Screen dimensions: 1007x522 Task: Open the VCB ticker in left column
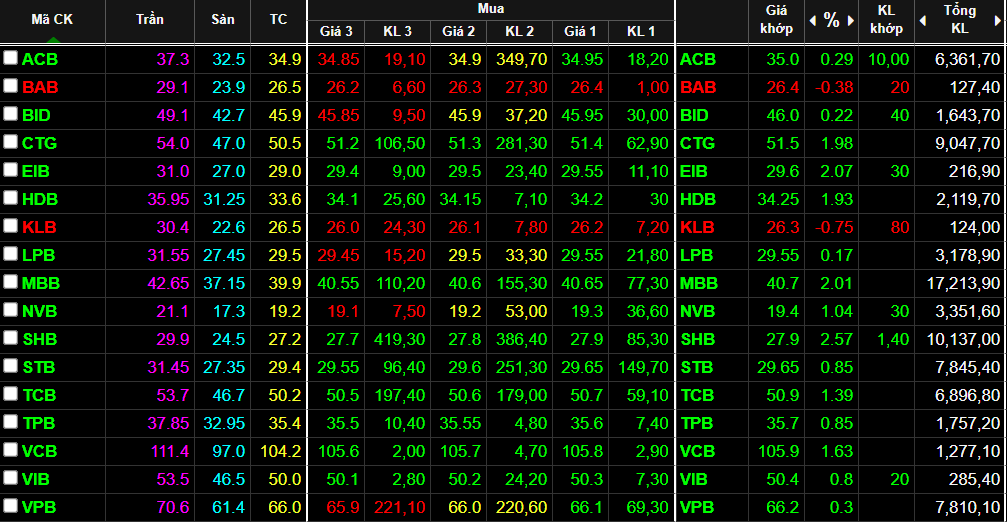[x=40, y=451]
